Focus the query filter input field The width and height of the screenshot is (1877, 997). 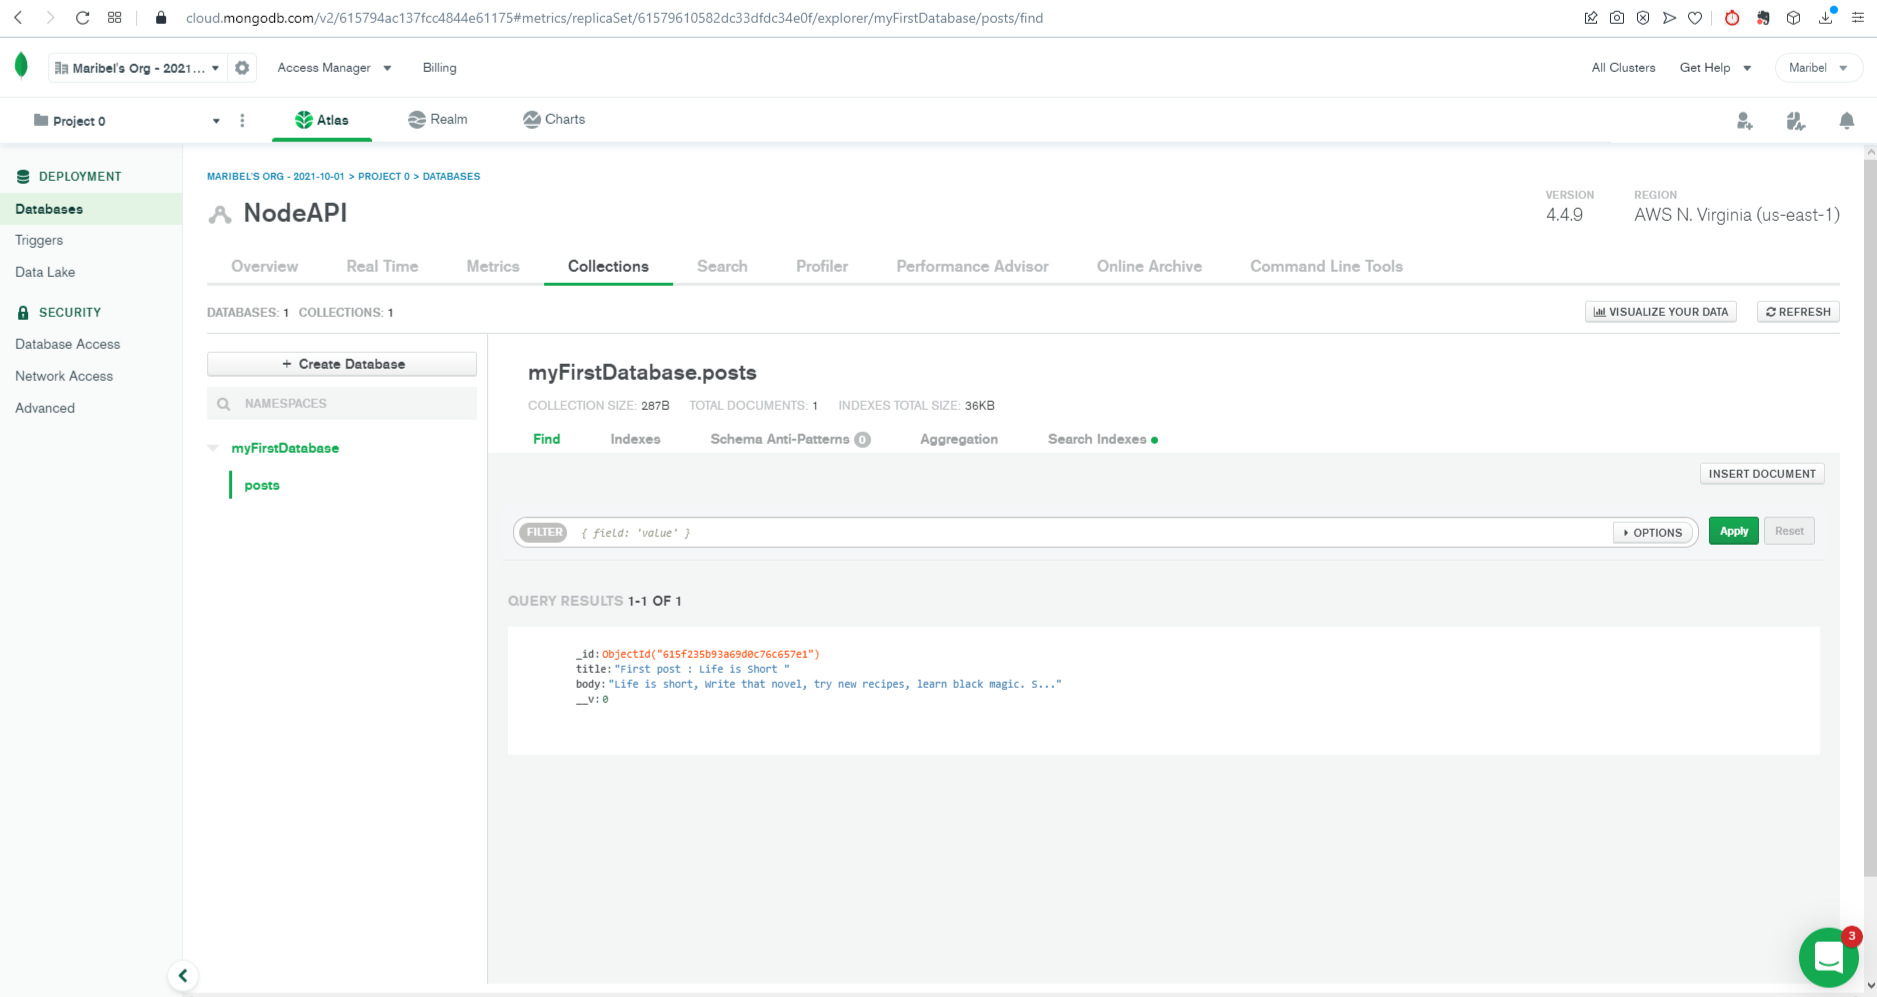1090,533
